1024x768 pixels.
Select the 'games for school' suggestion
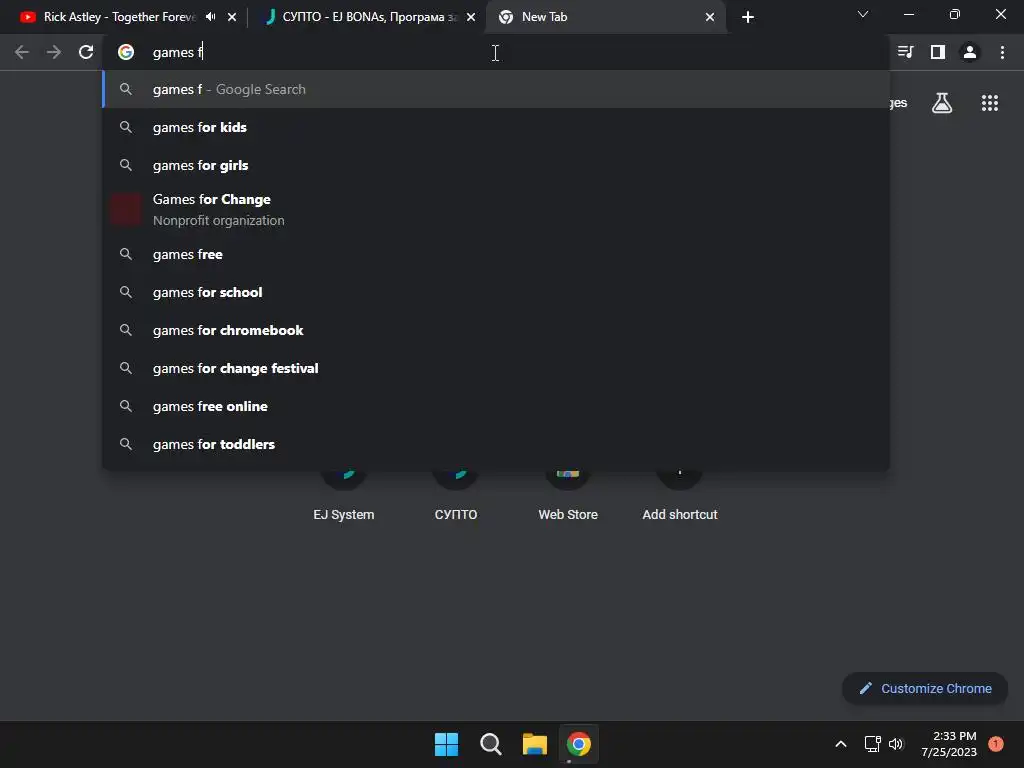click(496, 292)
